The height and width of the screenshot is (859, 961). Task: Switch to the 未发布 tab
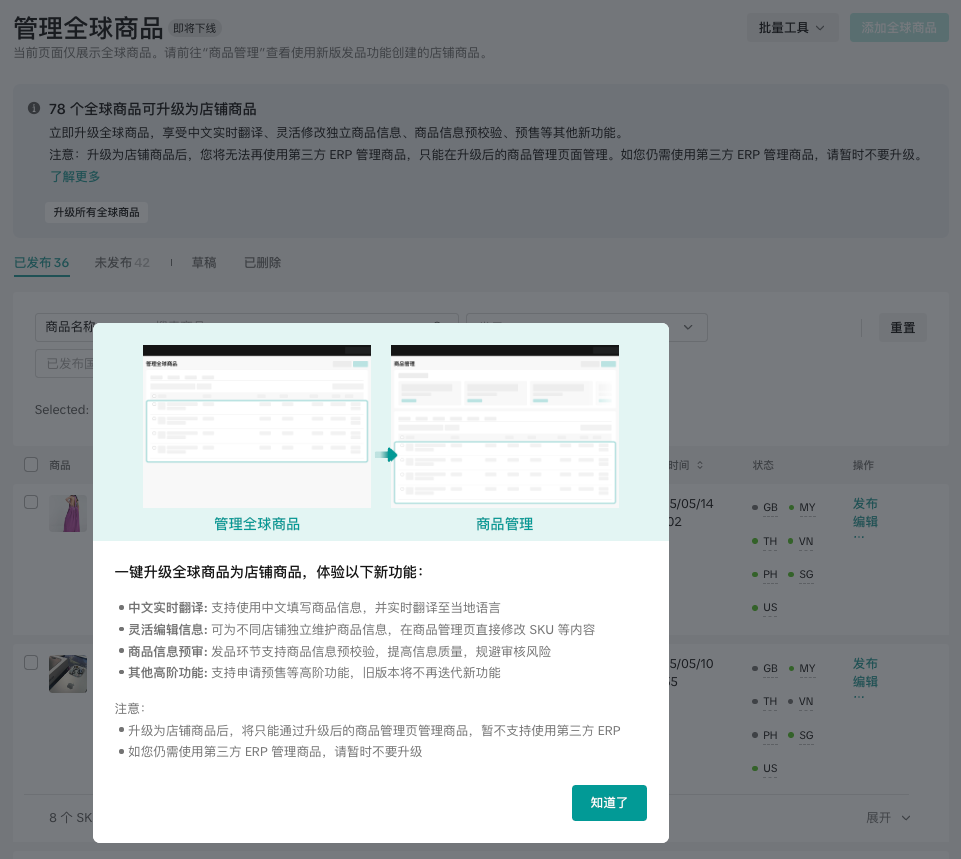click(122, 263)
